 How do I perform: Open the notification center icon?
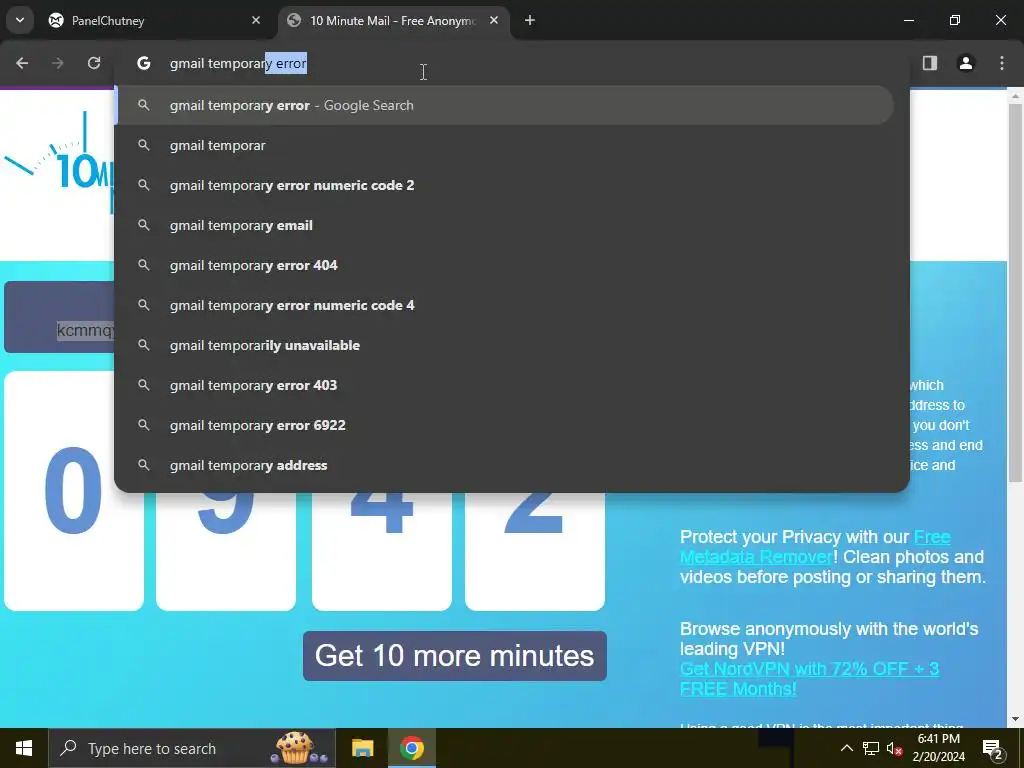click(993, 748)
